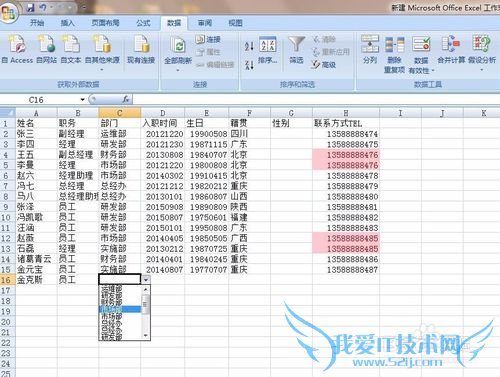The image size is (500, 377).
Task: Select the 联系方式TEL header cell
Action: tap(346, 123)
